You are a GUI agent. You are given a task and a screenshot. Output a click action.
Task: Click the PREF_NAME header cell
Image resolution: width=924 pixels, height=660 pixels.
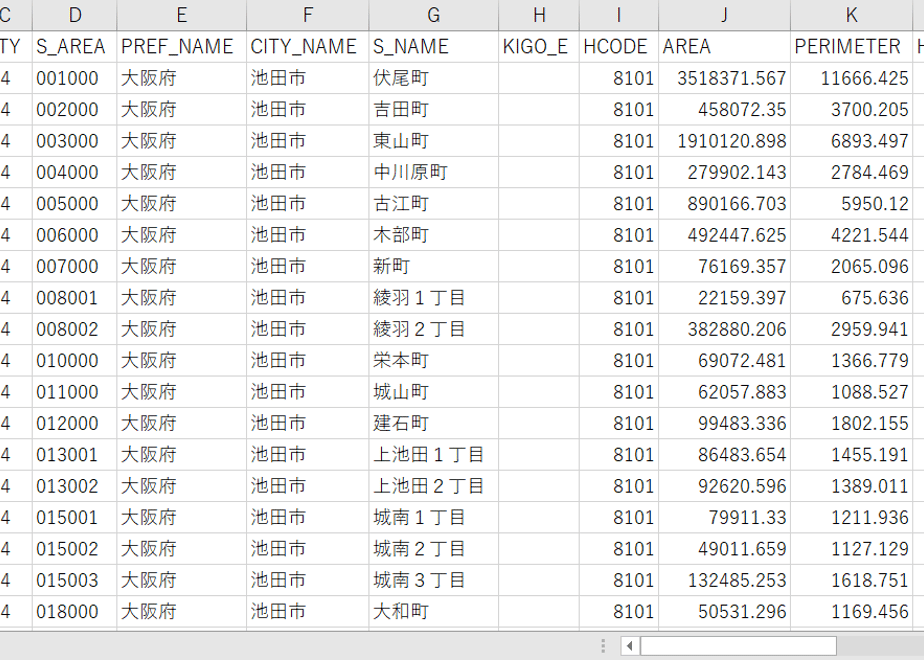point(182,47)
